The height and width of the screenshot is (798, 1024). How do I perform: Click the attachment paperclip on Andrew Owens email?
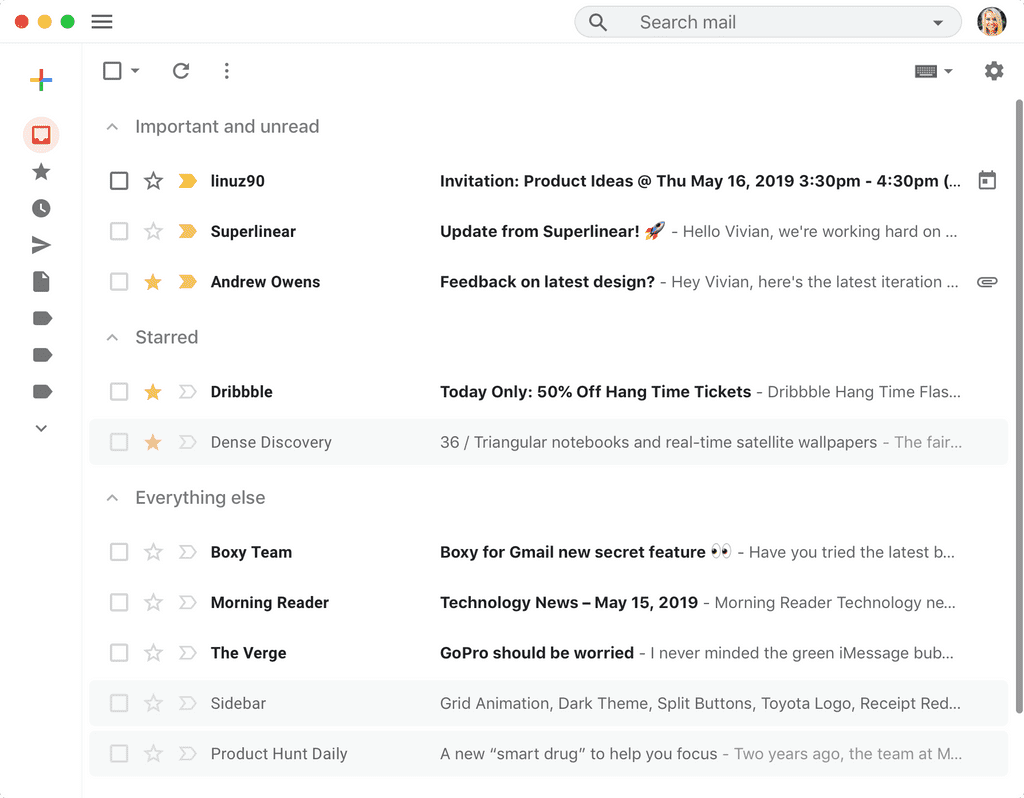tap(987, 281)
